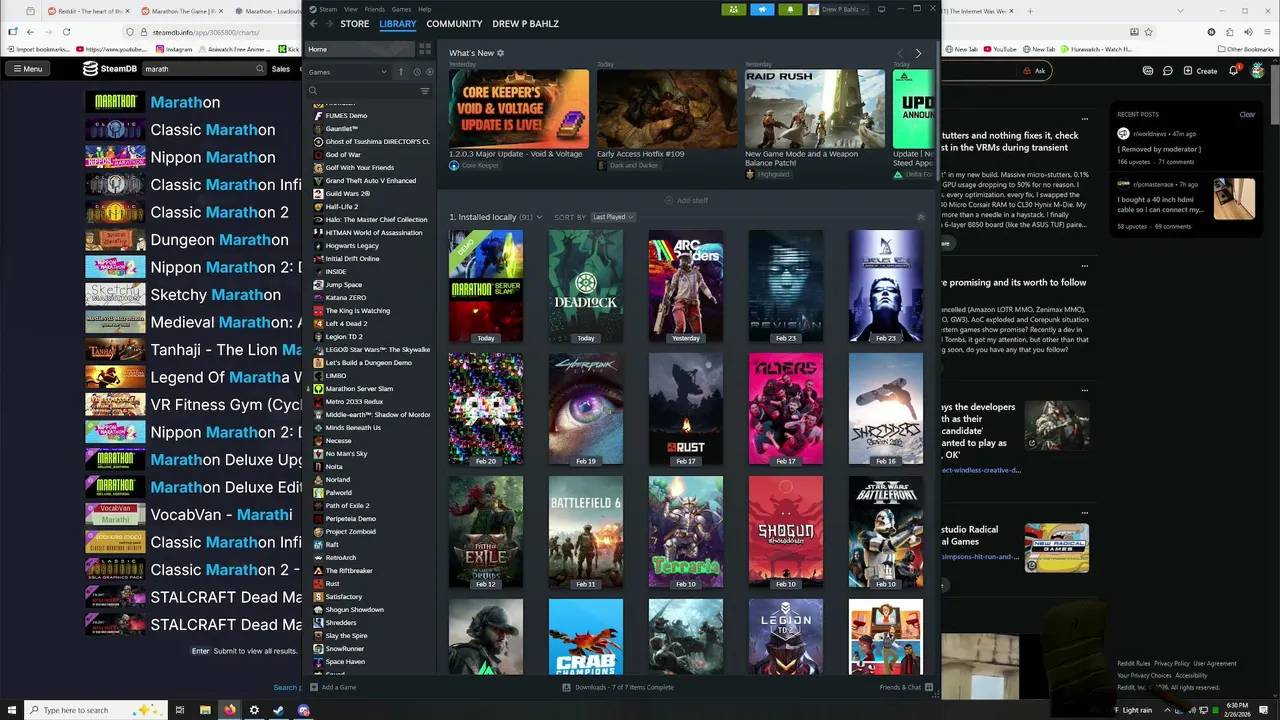
Task: Open the Crab Champions game cover
Action: click(586, 636)
